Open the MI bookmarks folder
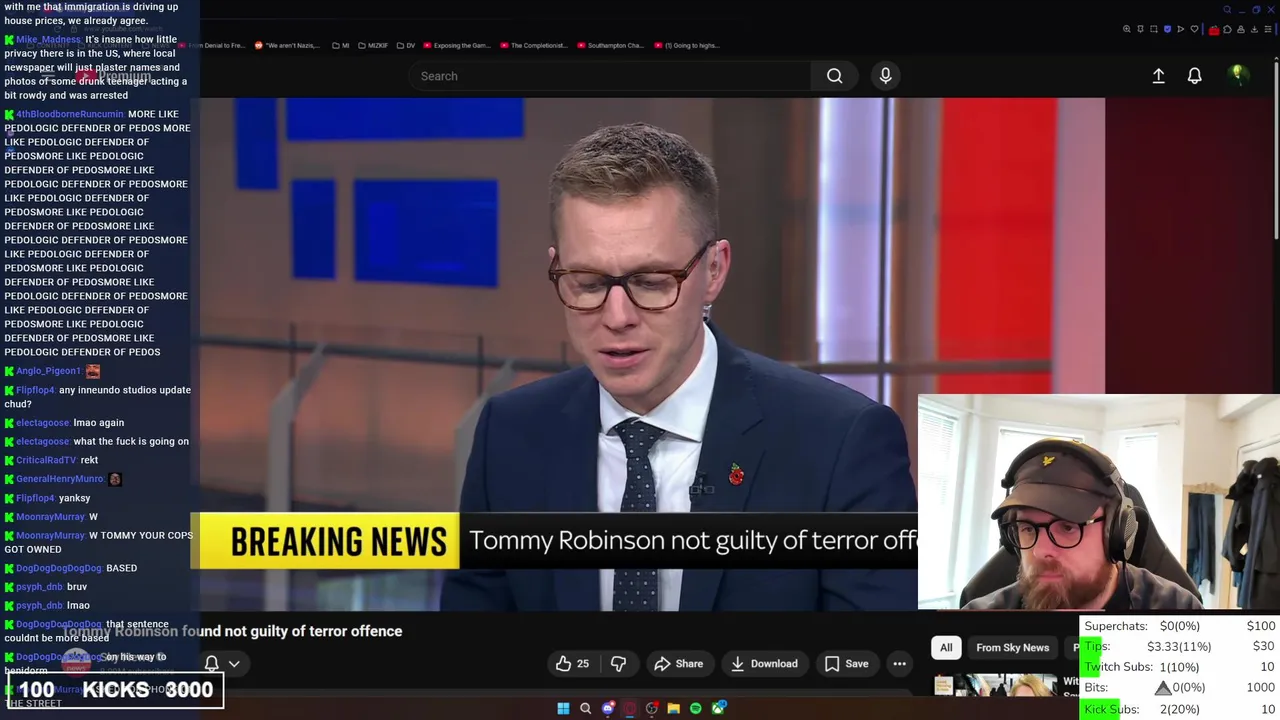Screen dimensions: 1280x720 click(341, 45)
